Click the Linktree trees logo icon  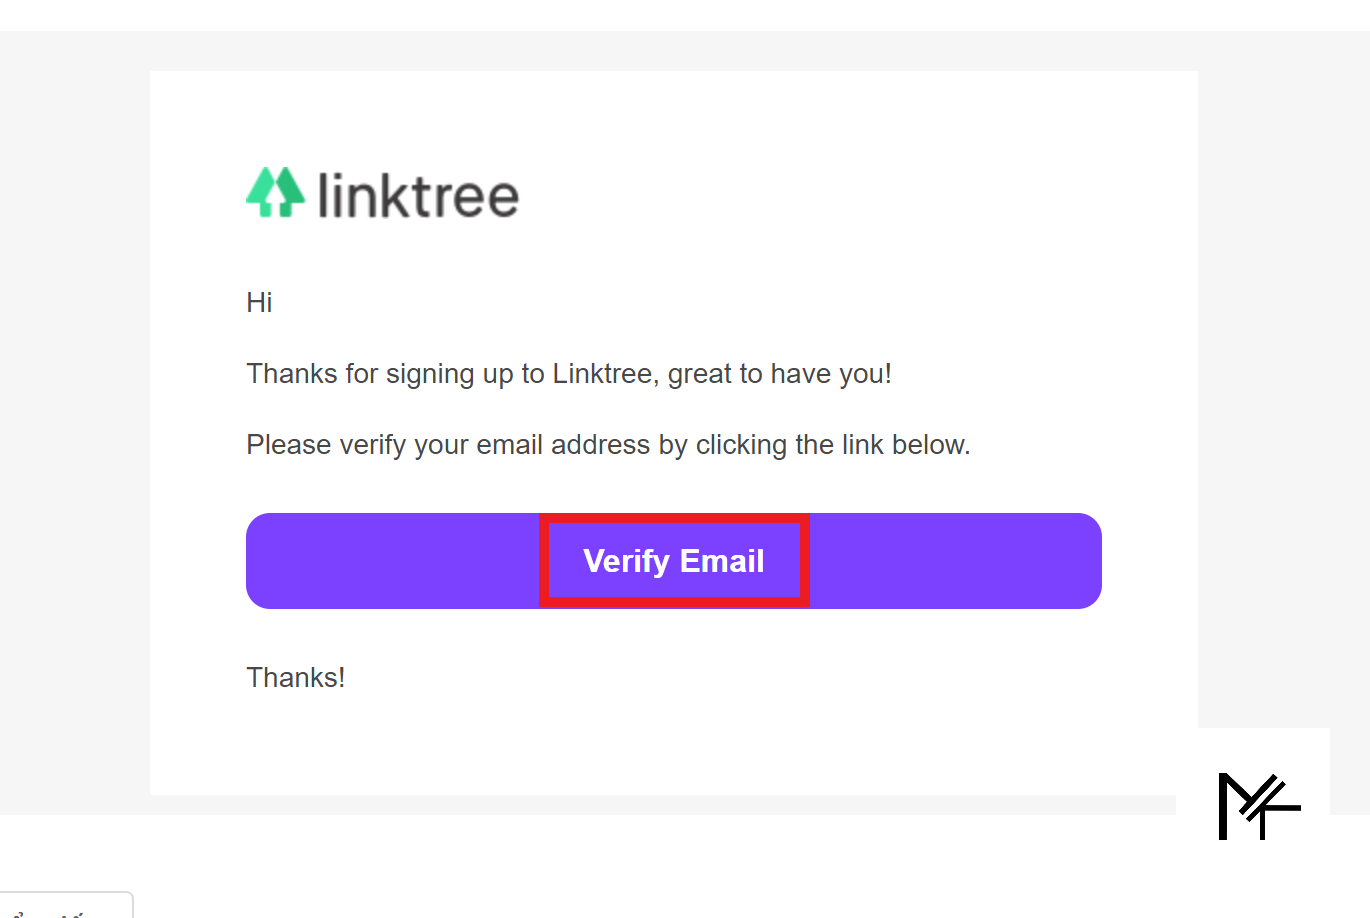(275, 193)
